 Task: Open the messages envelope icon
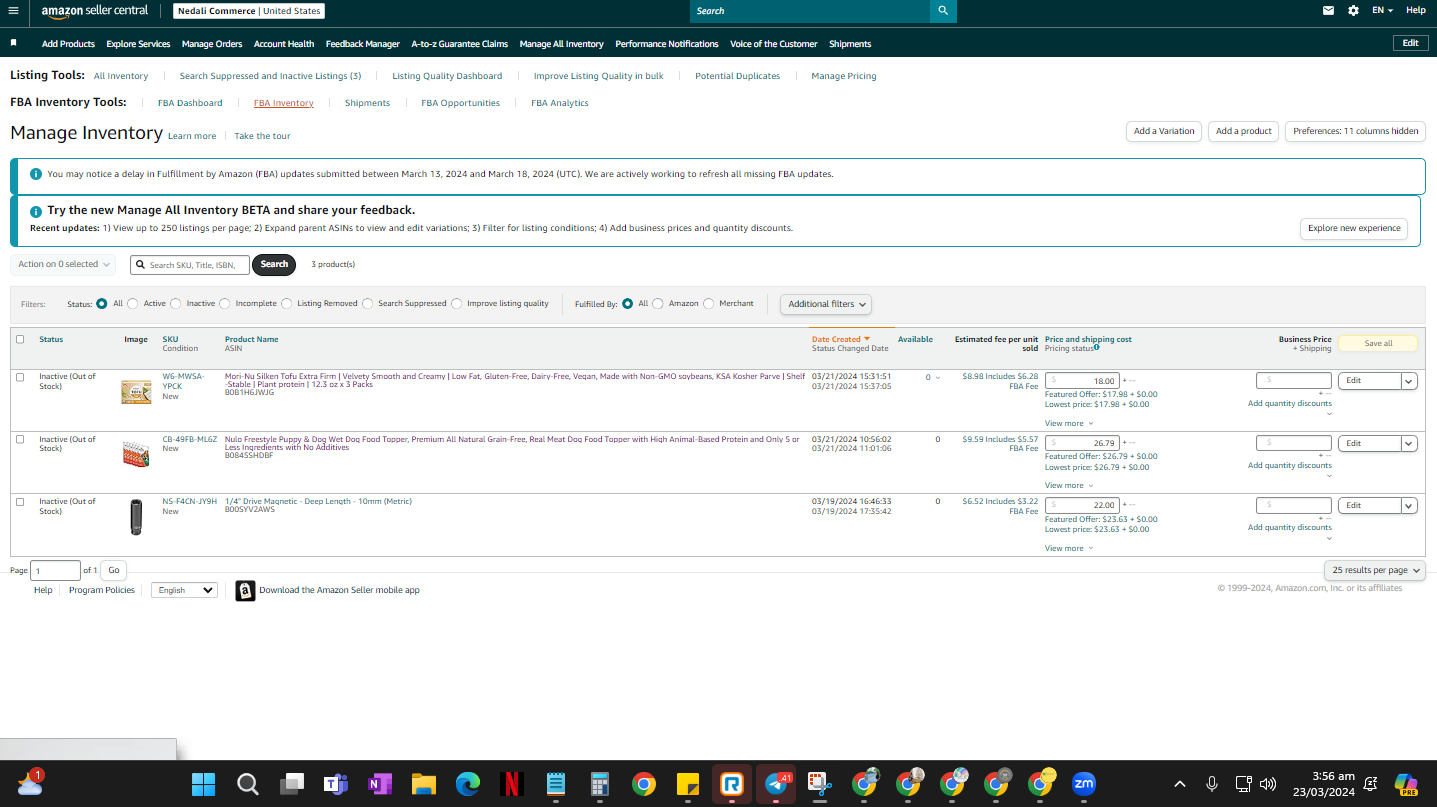(1328, 10)
